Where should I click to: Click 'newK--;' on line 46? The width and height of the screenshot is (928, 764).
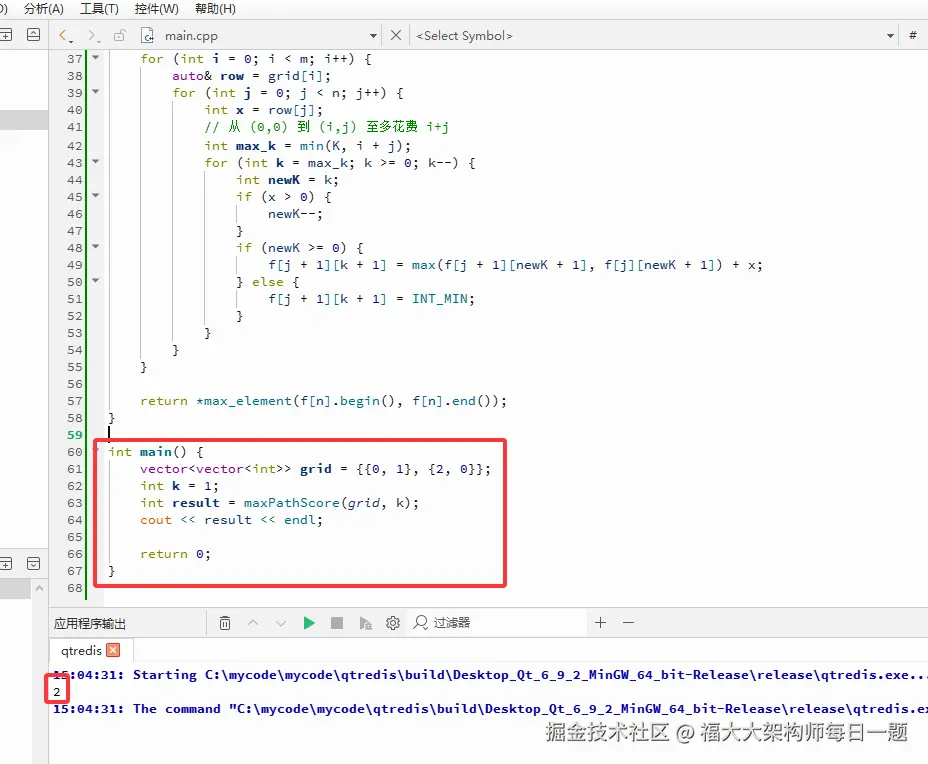coord(295,214)
